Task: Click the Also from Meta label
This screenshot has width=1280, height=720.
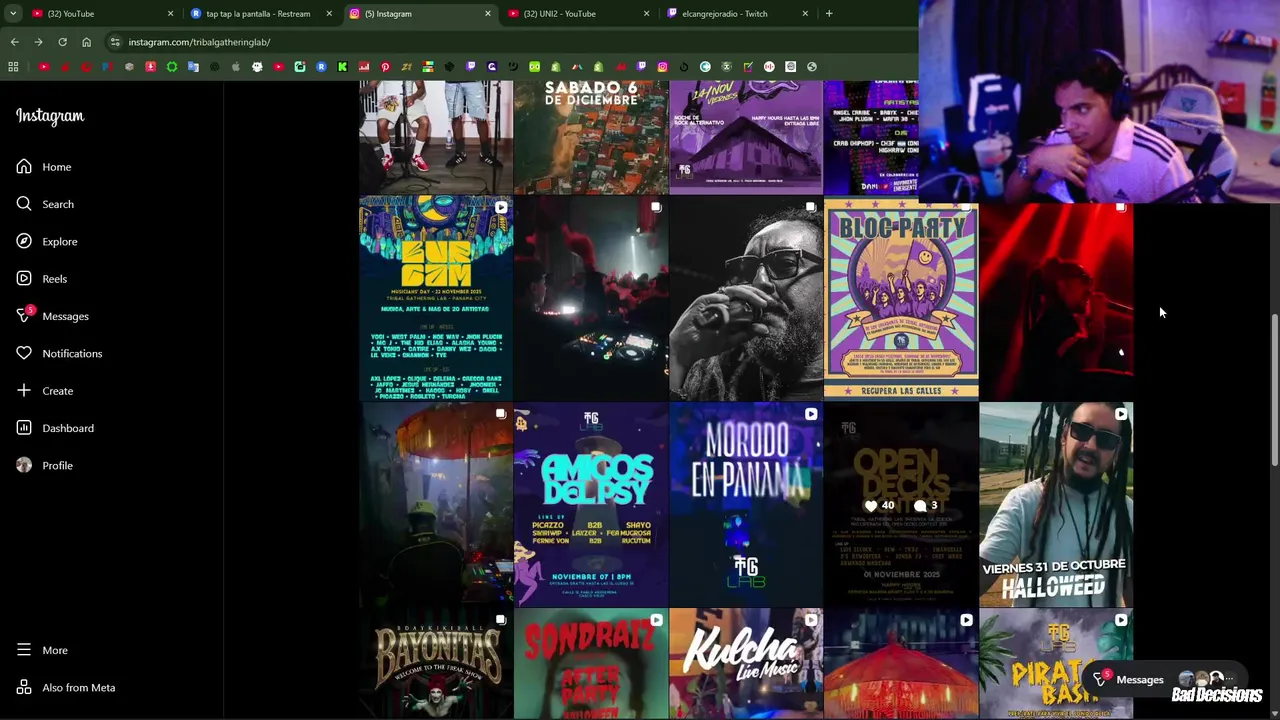Action: coord(79,687)
